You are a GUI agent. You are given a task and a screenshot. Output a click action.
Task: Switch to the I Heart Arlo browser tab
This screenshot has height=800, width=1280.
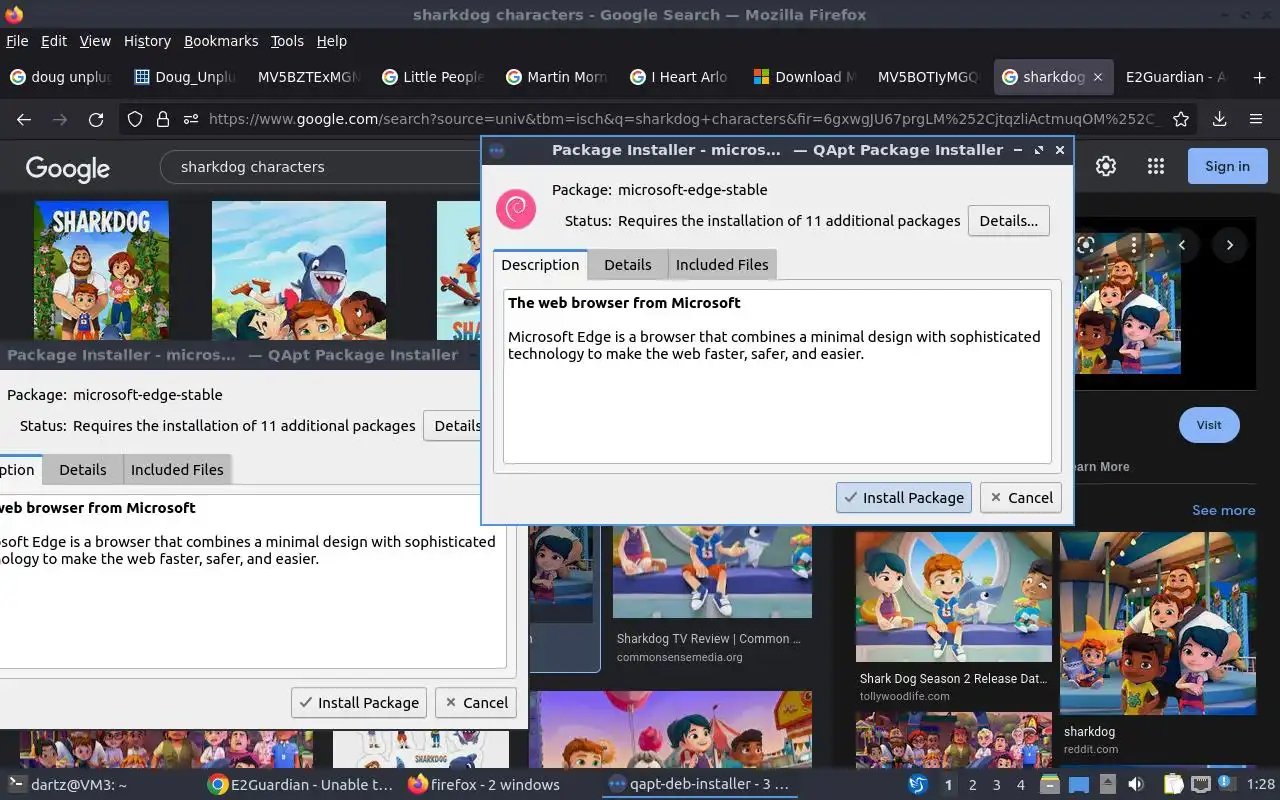click(x=681, y=77)
